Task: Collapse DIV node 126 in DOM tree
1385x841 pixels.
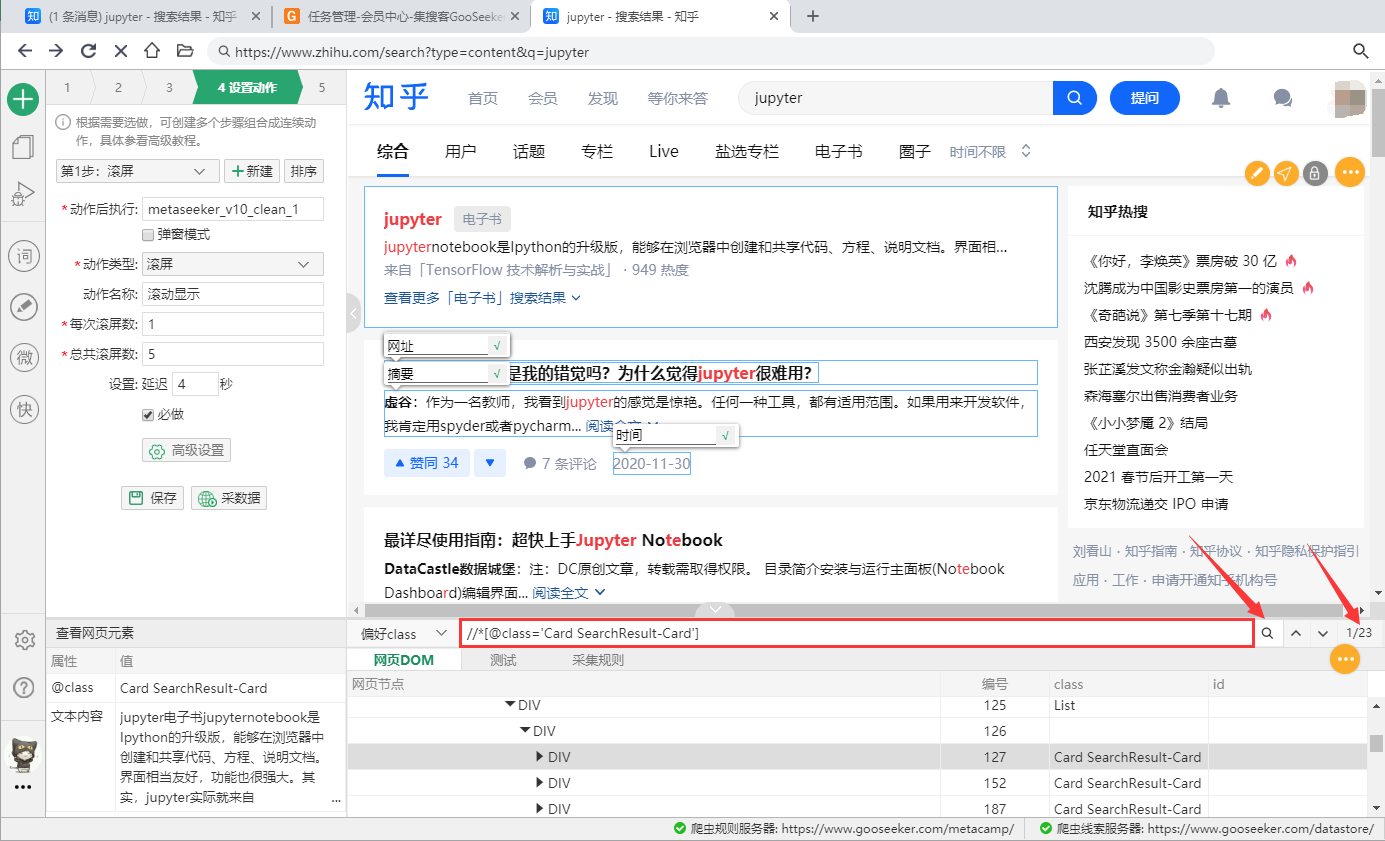Action: click(x=526, y=731)
